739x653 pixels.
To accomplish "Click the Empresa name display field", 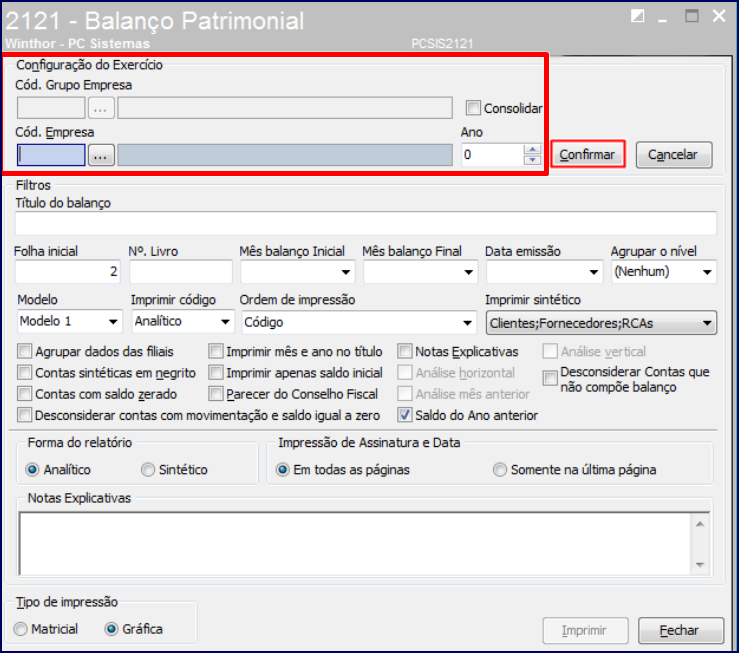I will pos(285,155).
